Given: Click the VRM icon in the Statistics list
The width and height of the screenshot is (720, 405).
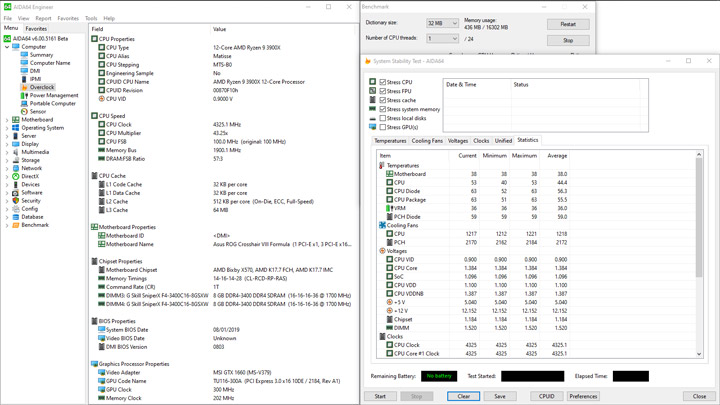Looking at the screenshot, I should 389,208.
